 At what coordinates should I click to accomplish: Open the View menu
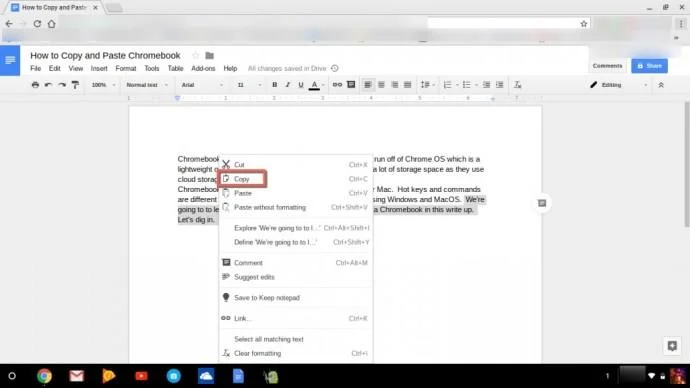coord(76,69)
